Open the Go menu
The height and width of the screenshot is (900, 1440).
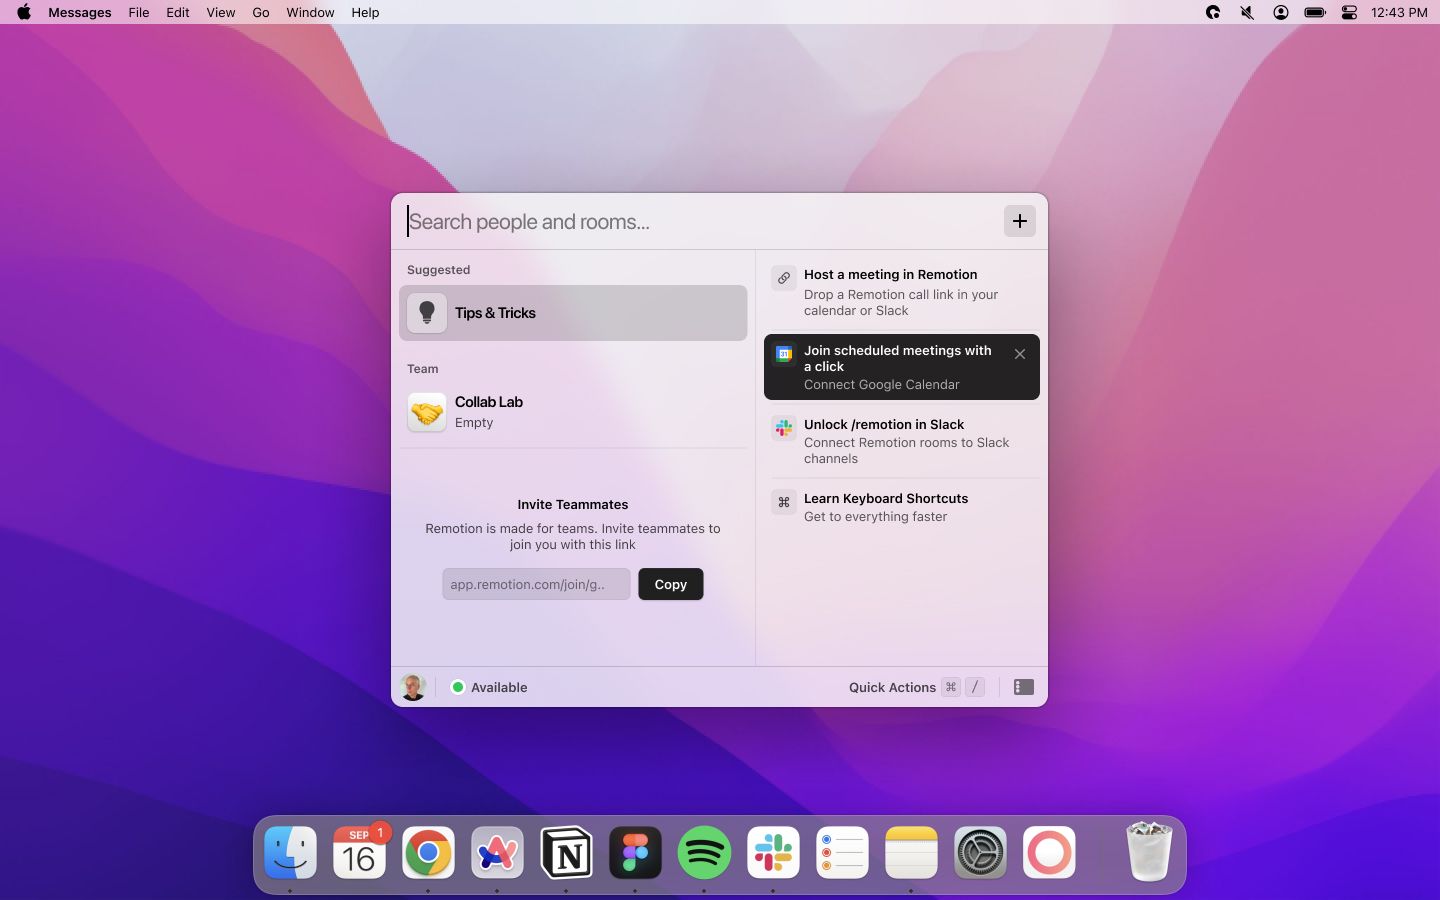point(261,12)
